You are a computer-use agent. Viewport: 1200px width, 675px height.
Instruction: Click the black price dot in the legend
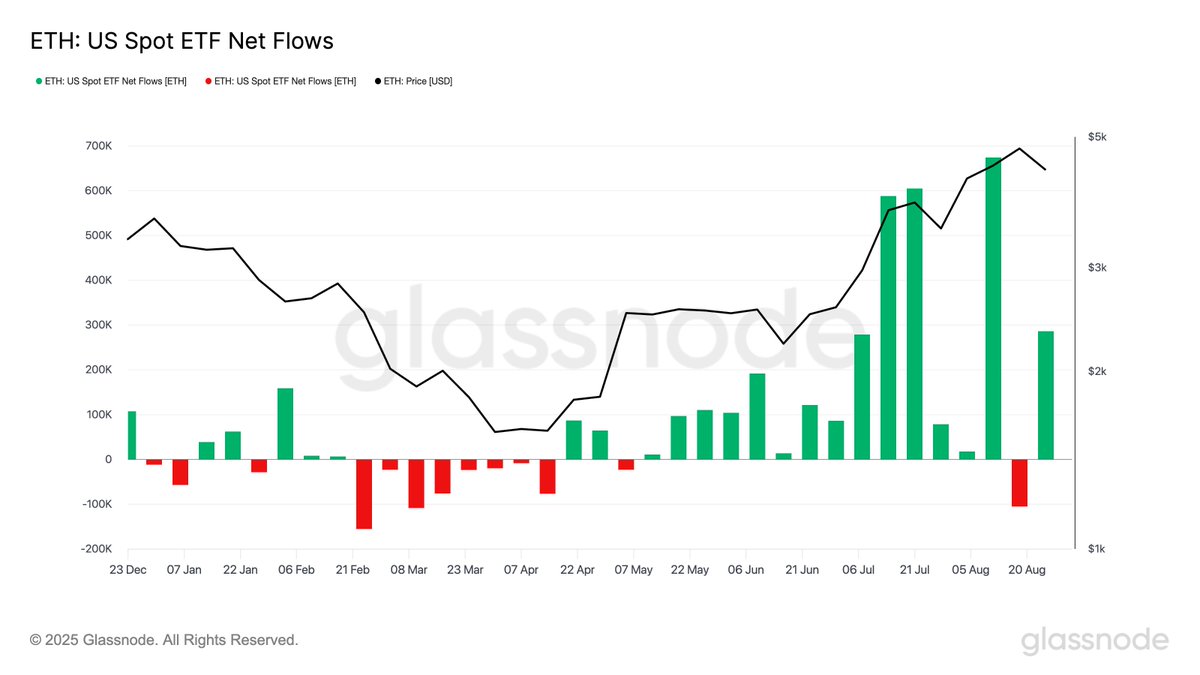tap(377, 81)
